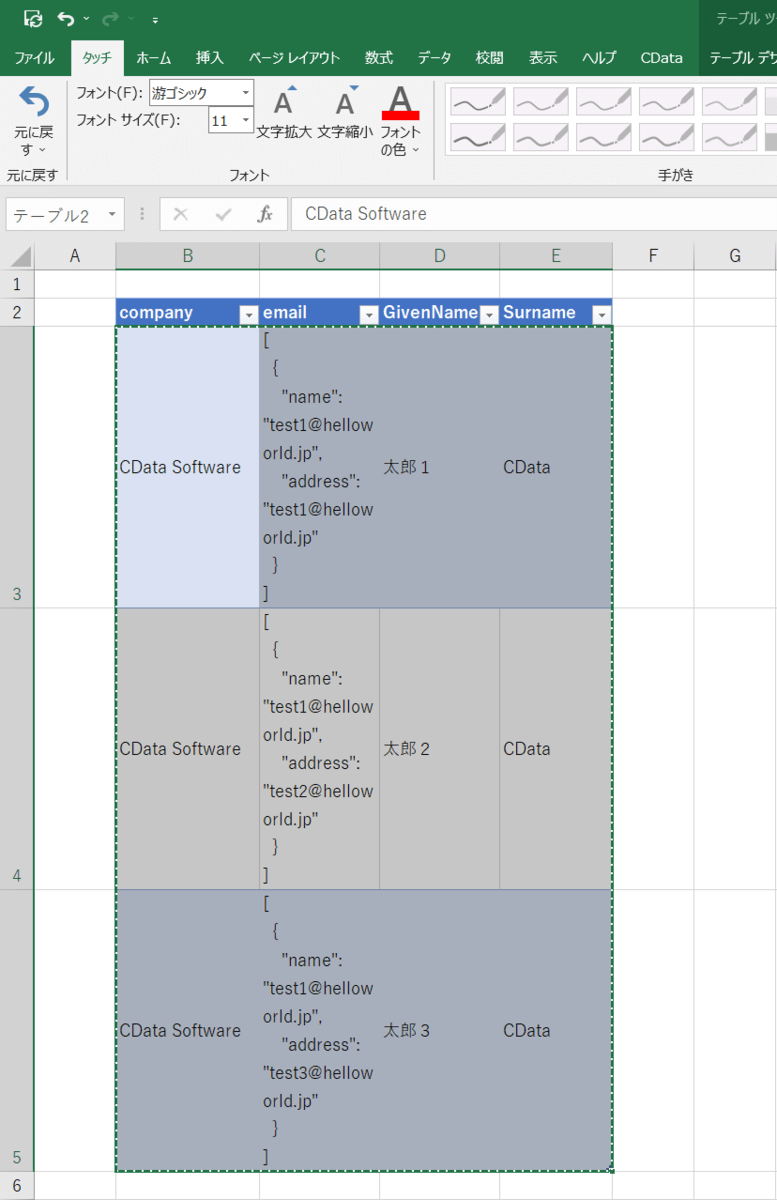
Task: Select row 4 header
Action: (17, 749)
